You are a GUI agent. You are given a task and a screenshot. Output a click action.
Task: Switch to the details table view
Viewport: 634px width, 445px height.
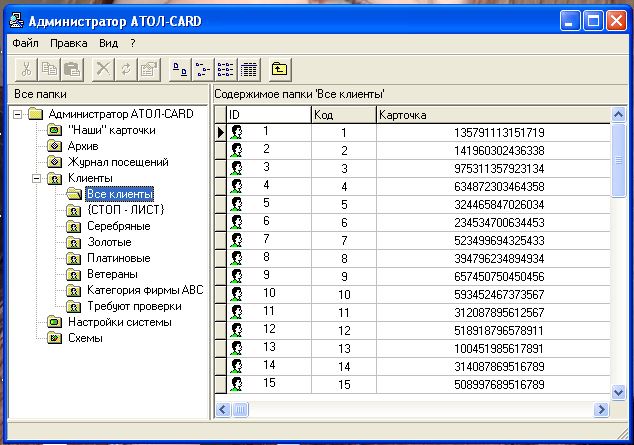248,69
